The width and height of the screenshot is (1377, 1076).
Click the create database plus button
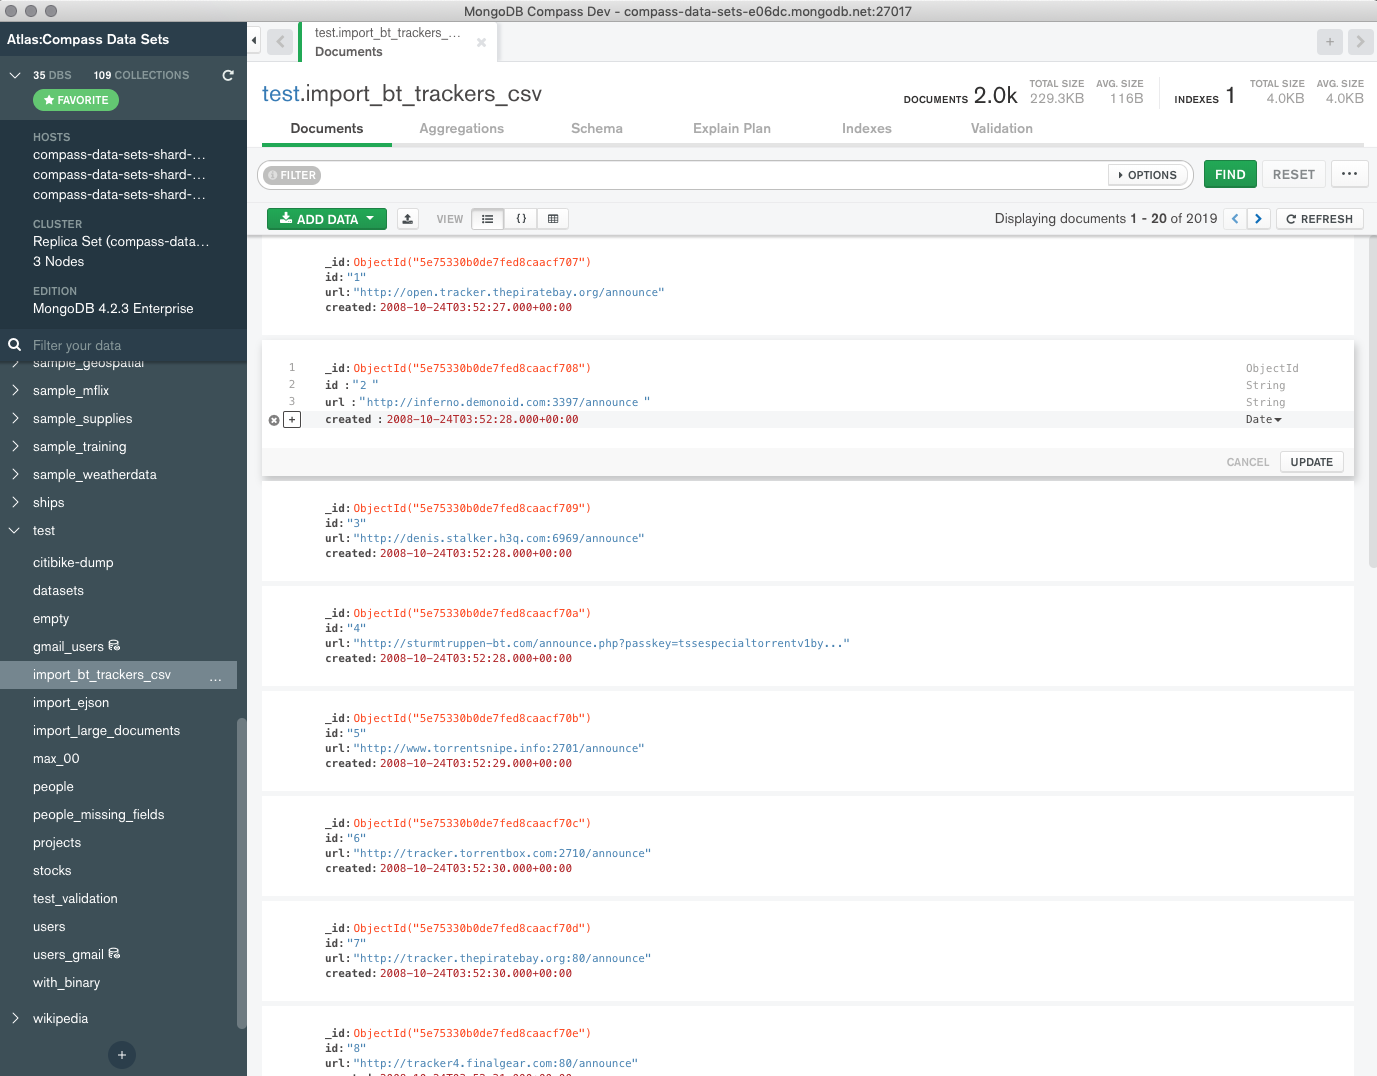[122, 1055]
